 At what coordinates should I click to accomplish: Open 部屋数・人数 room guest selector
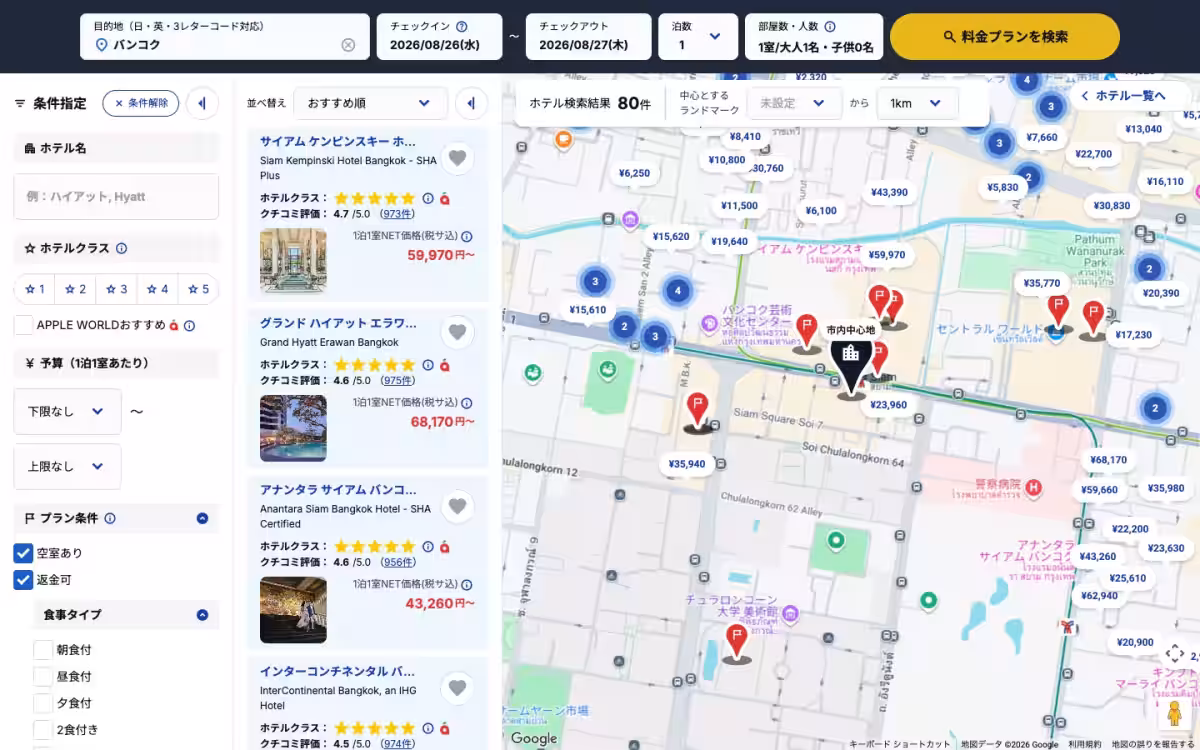[814, 37]
